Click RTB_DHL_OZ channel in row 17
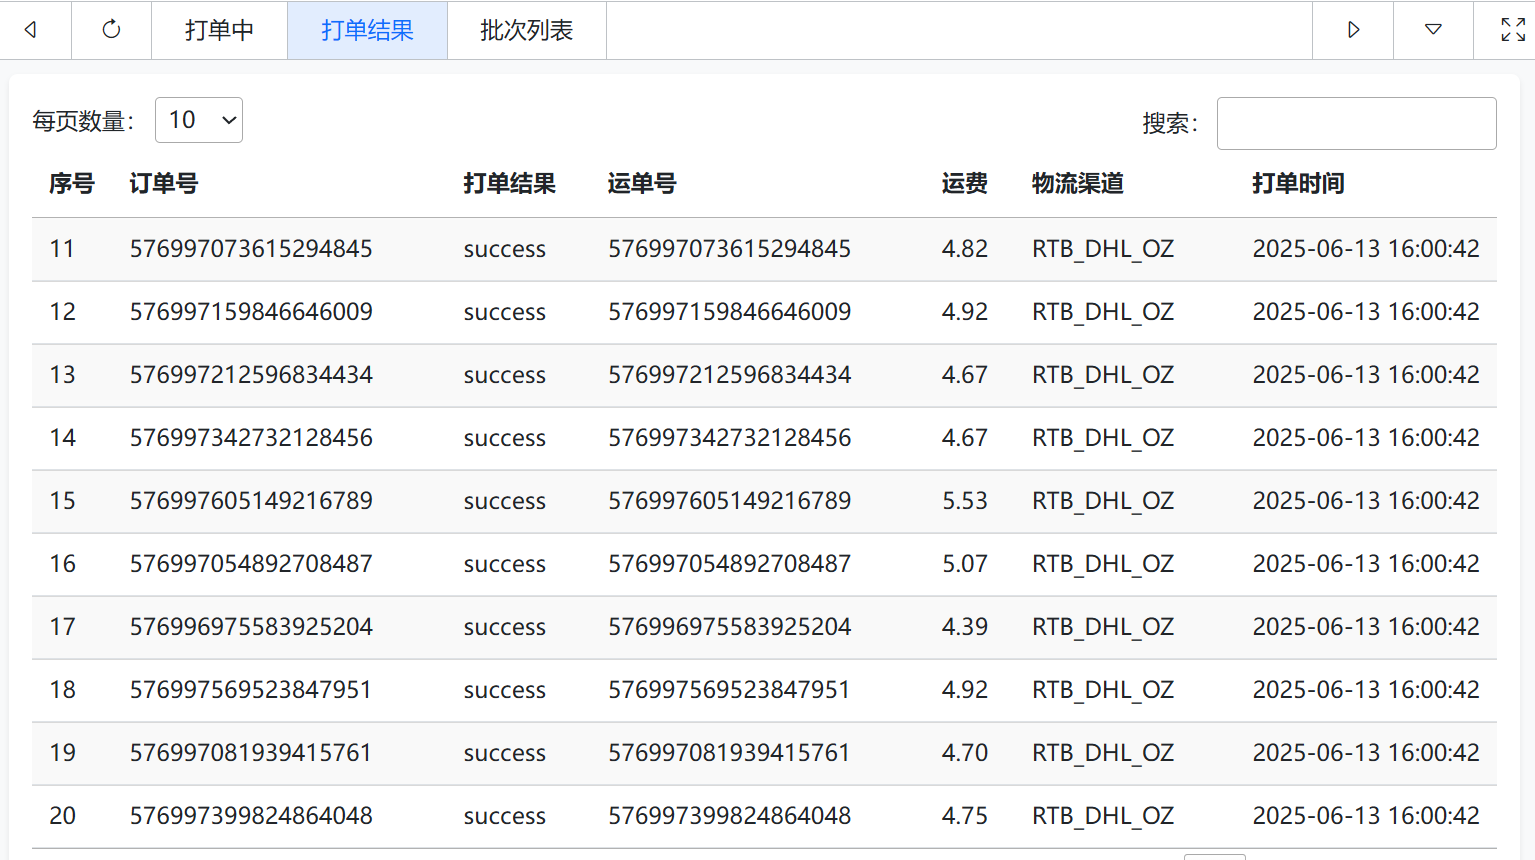The width and height of the screenshot is (1535, 860). 1103,627
